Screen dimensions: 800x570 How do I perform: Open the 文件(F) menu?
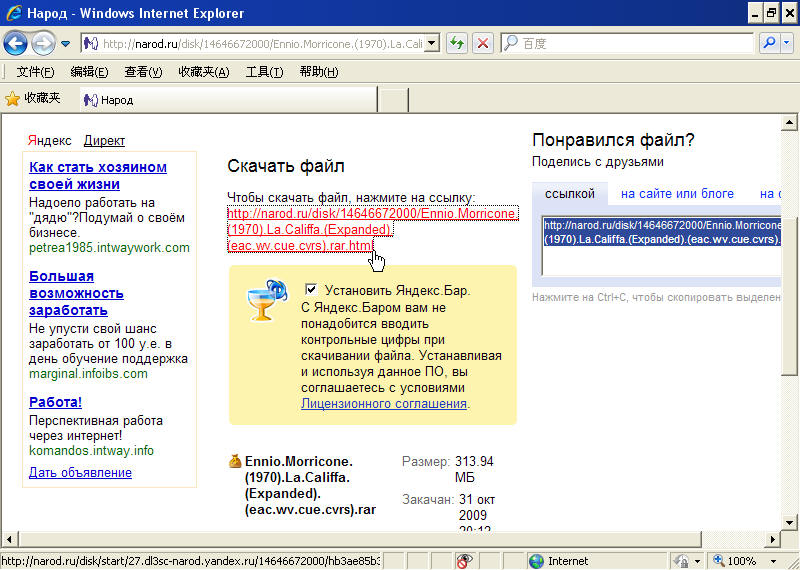pos(35,72)
